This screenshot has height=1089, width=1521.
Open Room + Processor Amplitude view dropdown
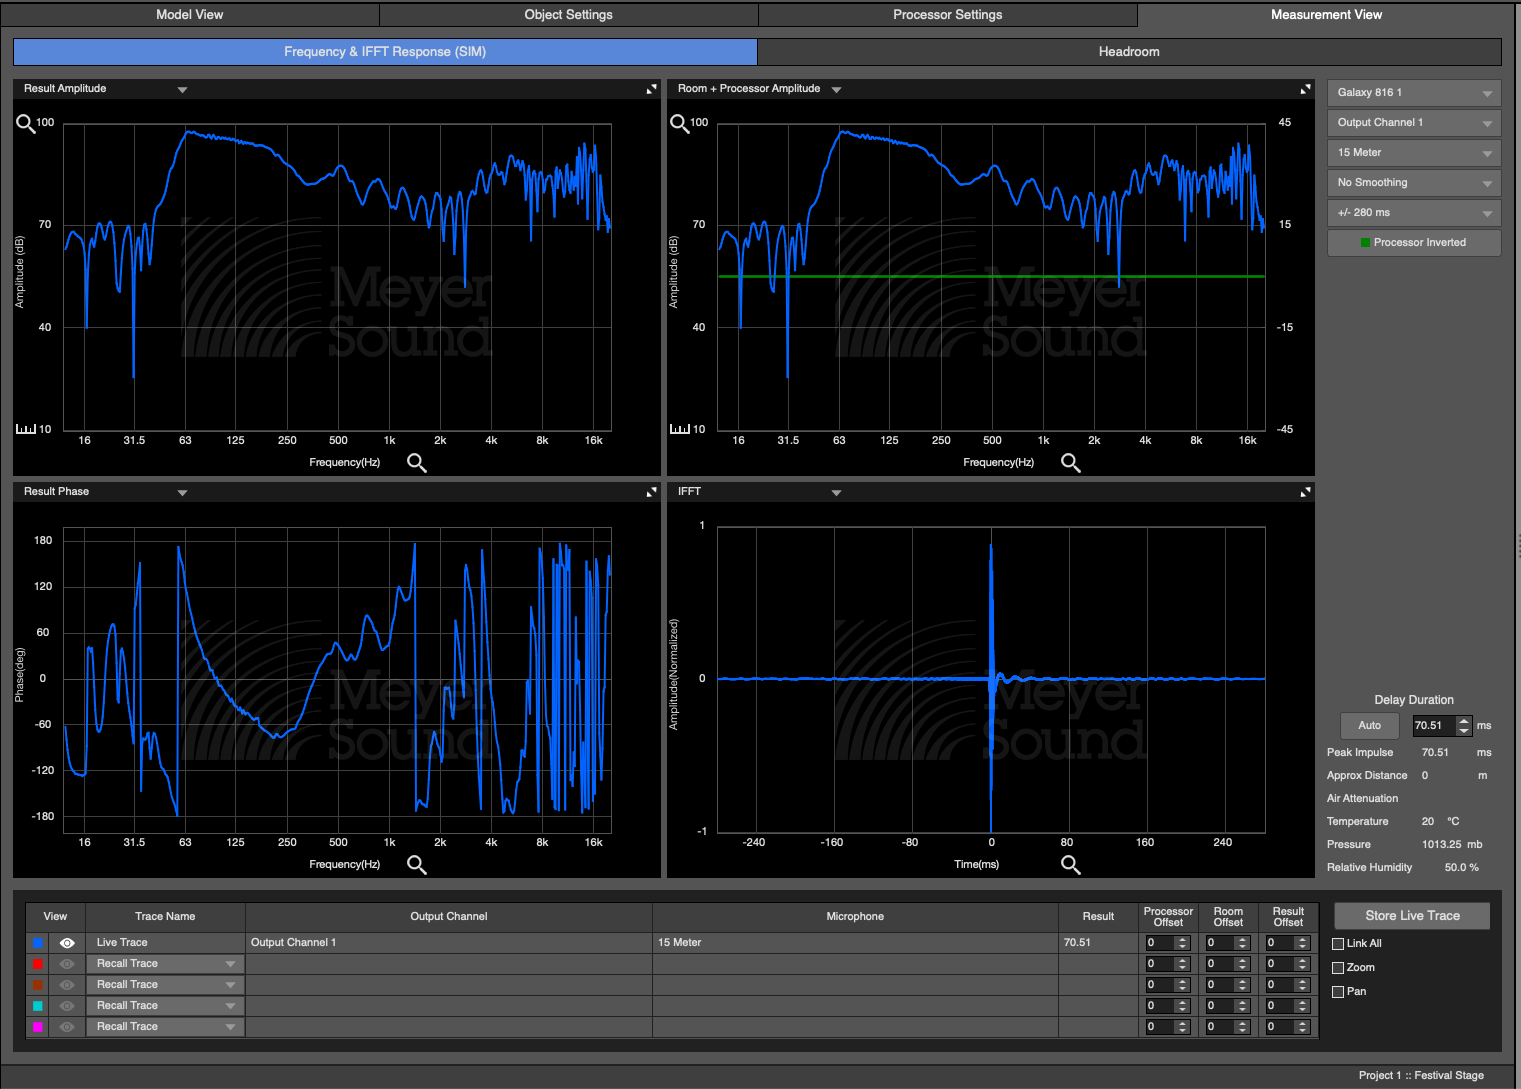click(x=836, y=90)
